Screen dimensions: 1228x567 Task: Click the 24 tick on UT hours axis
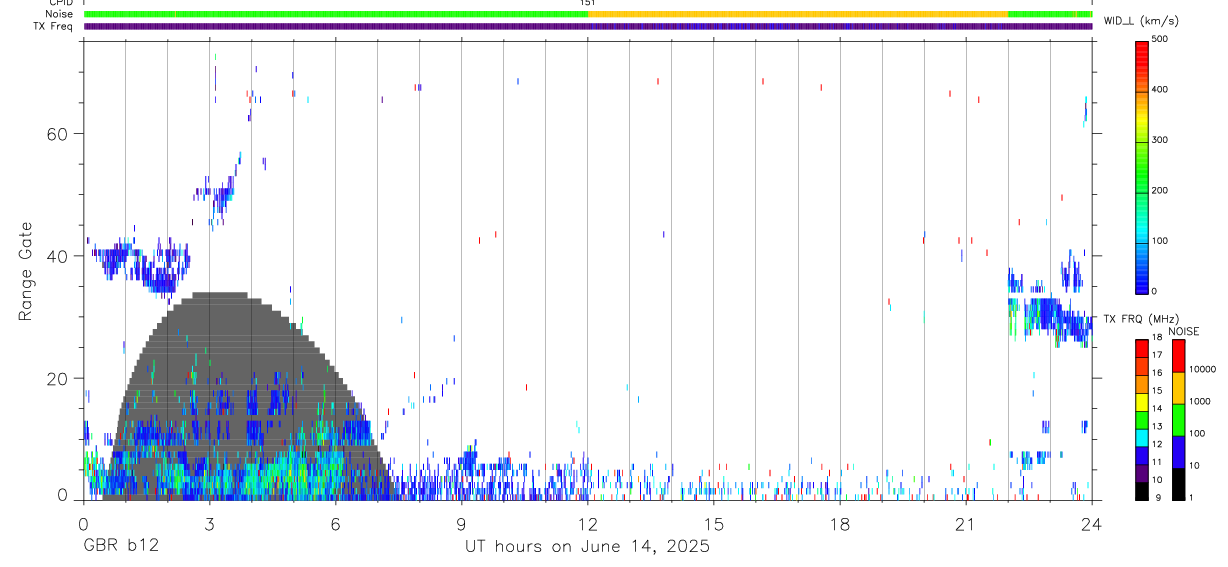(x=1092, y=522)
